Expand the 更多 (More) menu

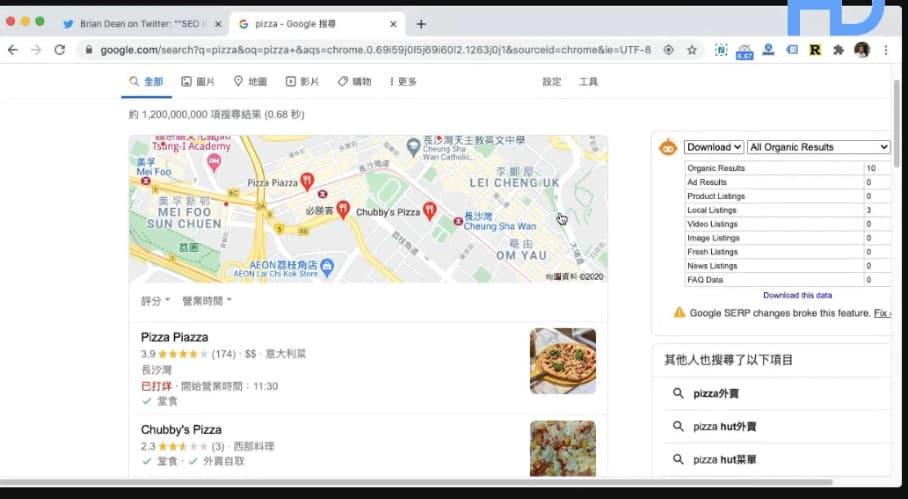[403, 82]
